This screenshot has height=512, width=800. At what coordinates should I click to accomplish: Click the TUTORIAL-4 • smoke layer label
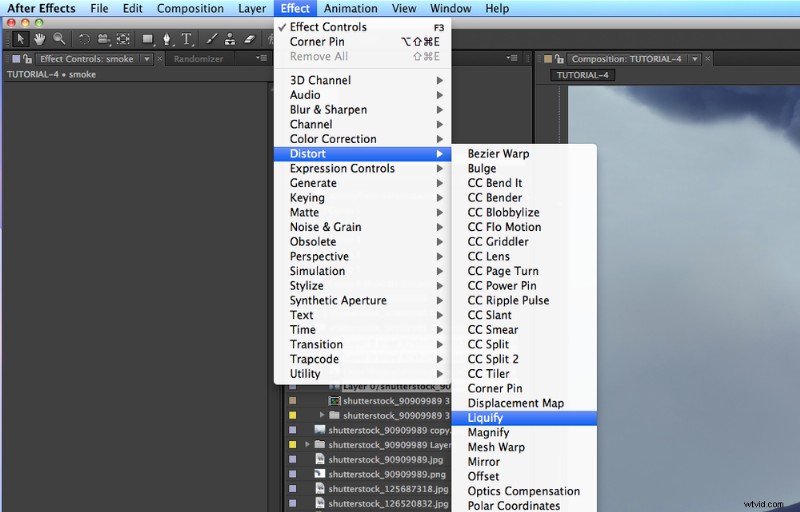pos(51,74)
